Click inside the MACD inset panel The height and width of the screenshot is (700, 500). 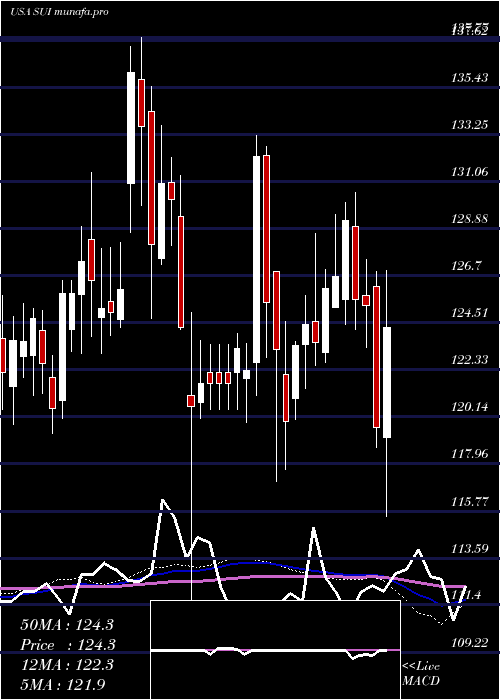[275, 650]
